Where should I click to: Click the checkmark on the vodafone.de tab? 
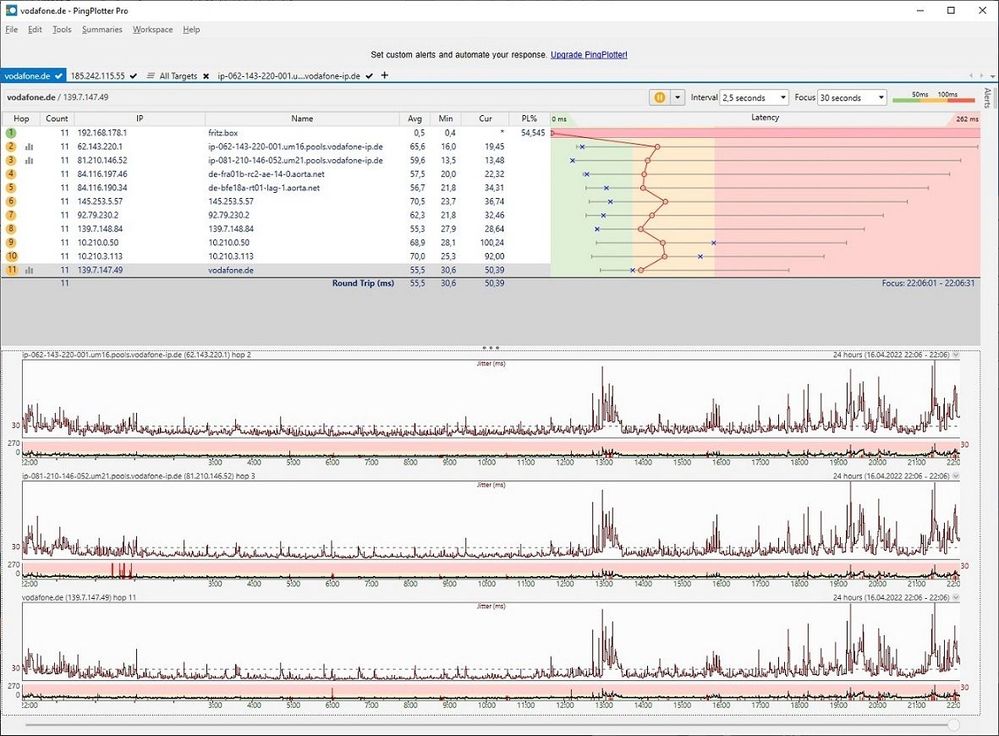click(59, 76)
